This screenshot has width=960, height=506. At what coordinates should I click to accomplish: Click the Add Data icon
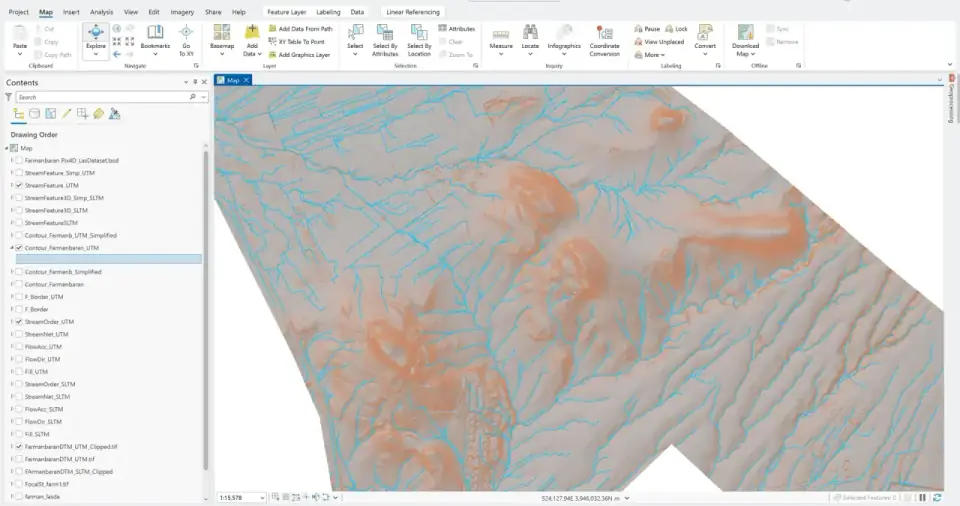coord(252,32)
